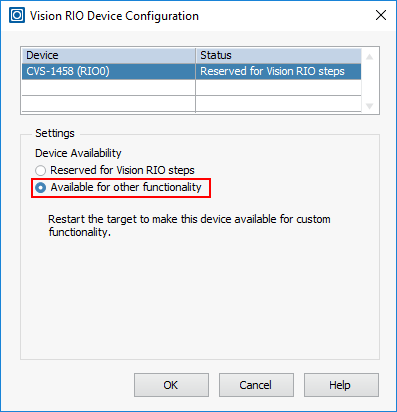Screen dimensions: 397x412
Task: Open Help for this dialog
Action: click(341, 385)
